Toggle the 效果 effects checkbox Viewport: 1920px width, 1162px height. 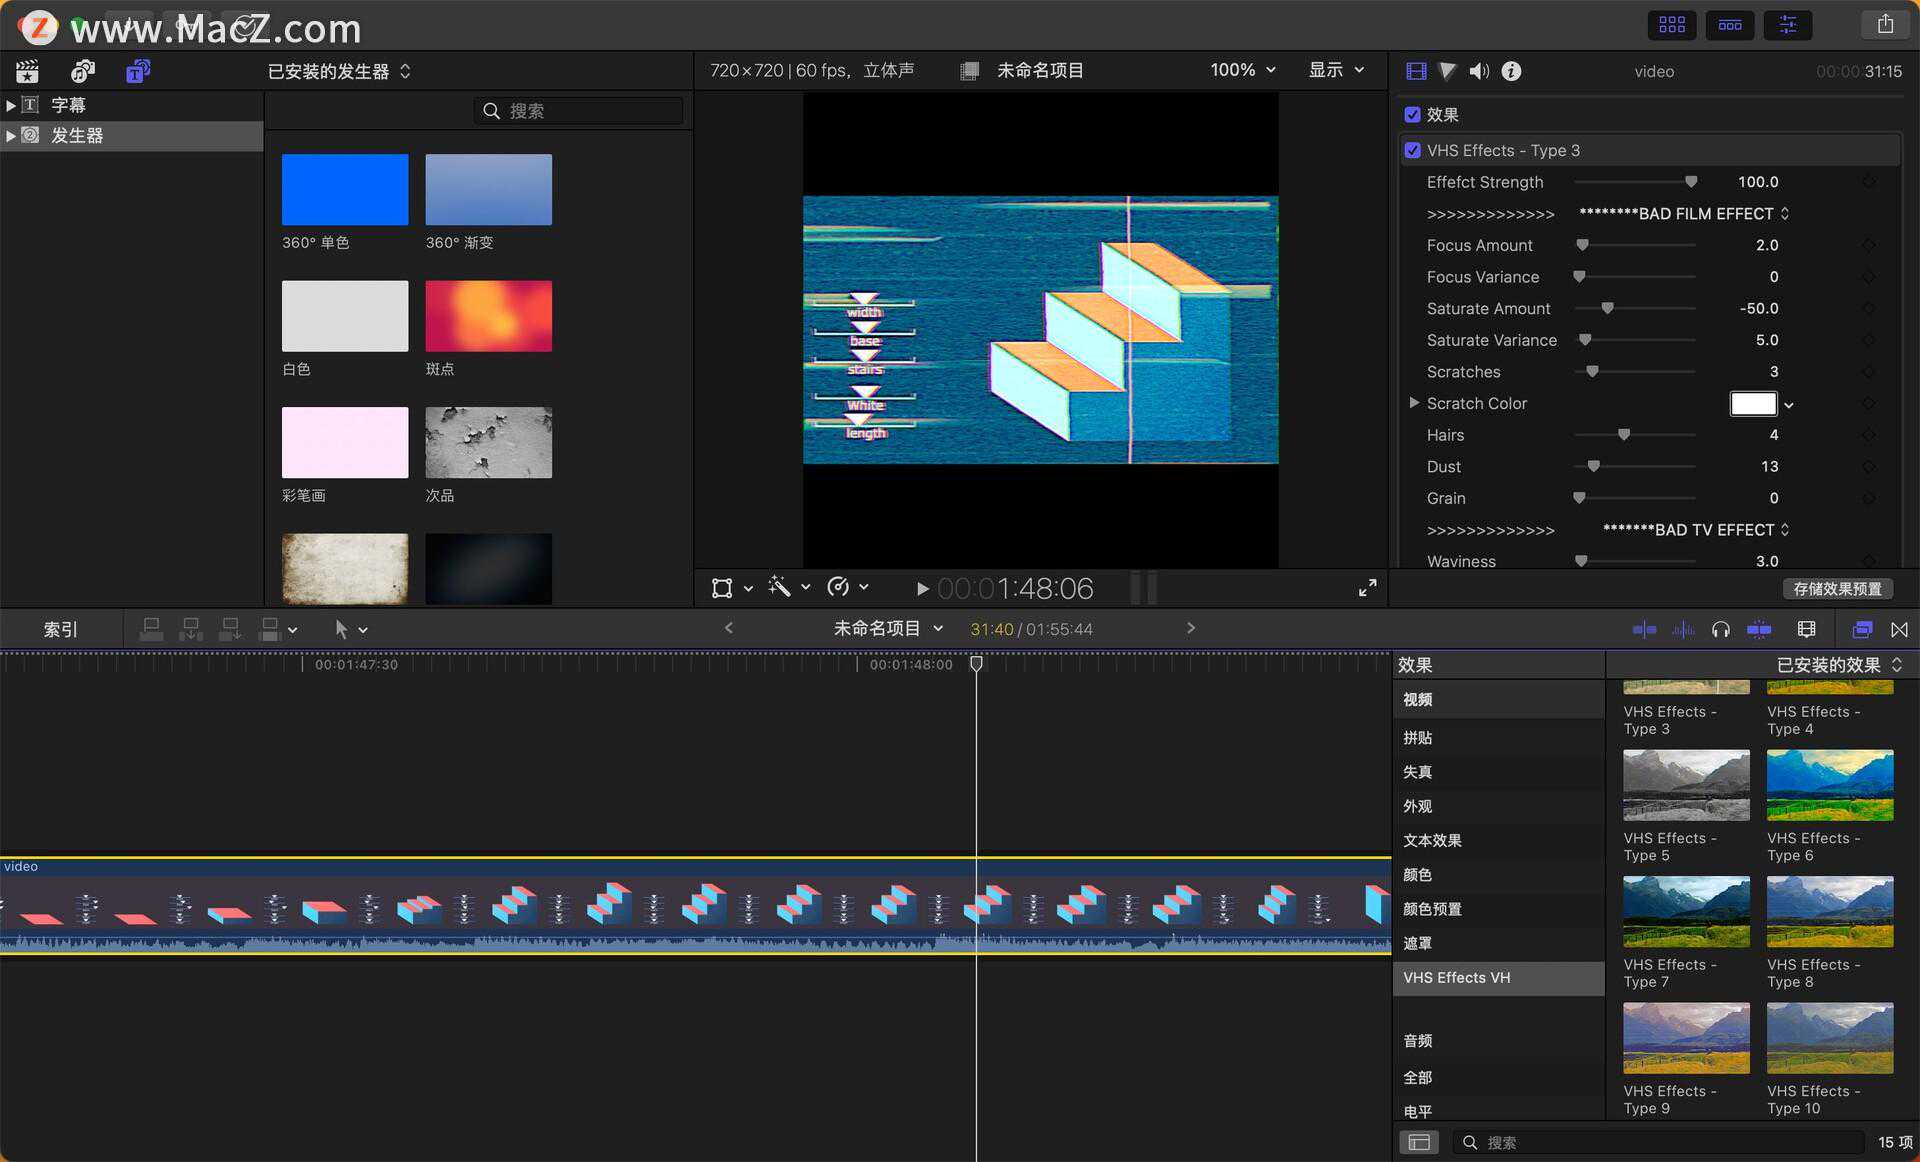(1412, 115)
